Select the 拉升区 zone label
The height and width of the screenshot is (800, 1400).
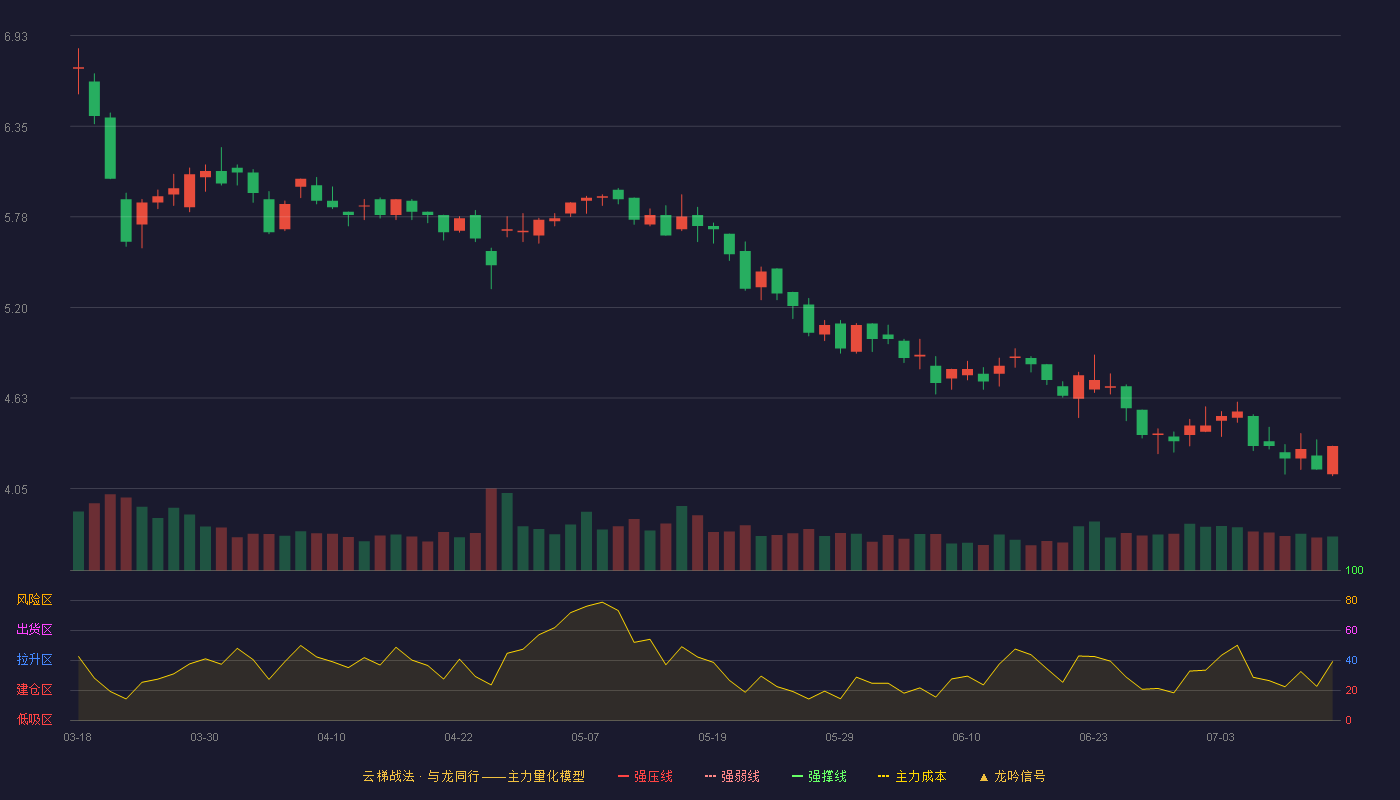[x=34, y=660]
